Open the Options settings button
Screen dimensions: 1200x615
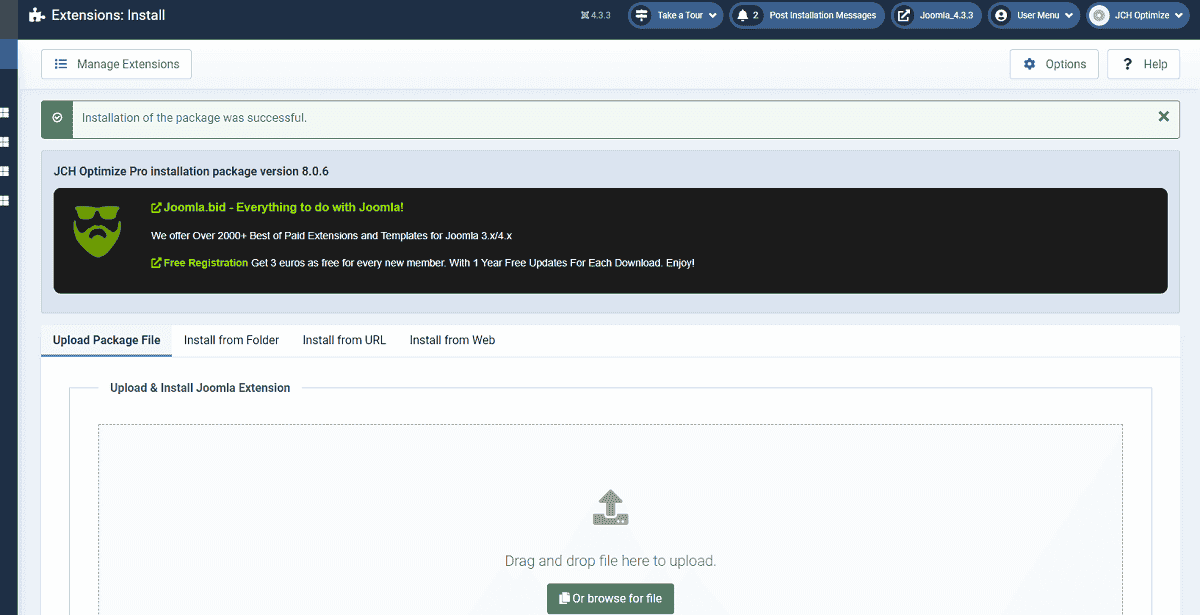pos(1054,64)
